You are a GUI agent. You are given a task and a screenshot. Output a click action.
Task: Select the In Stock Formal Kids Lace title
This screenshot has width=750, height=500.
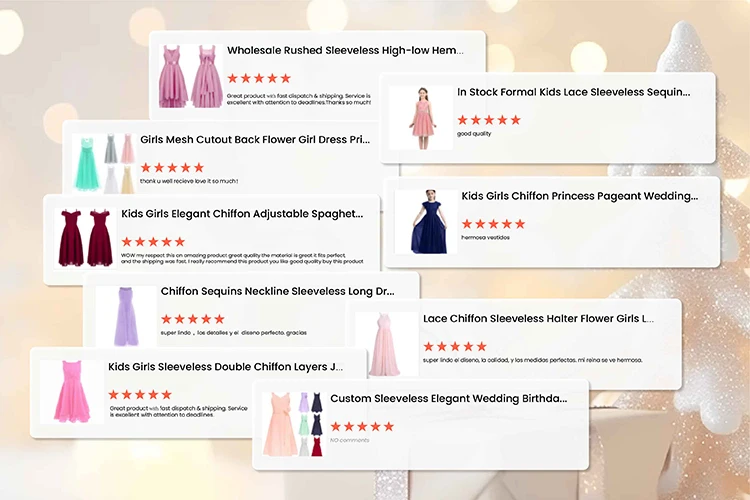point(574,92)
